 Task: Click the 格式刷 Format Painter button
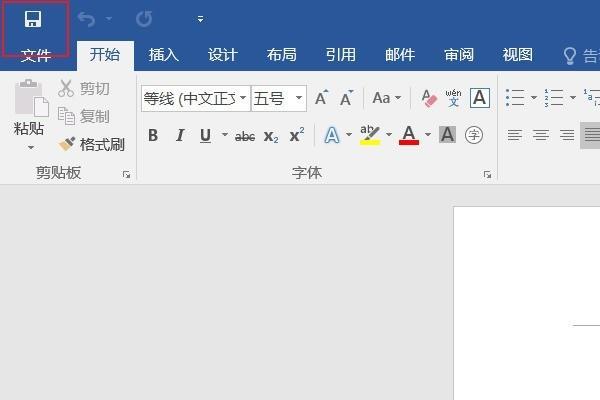point(92,144)
